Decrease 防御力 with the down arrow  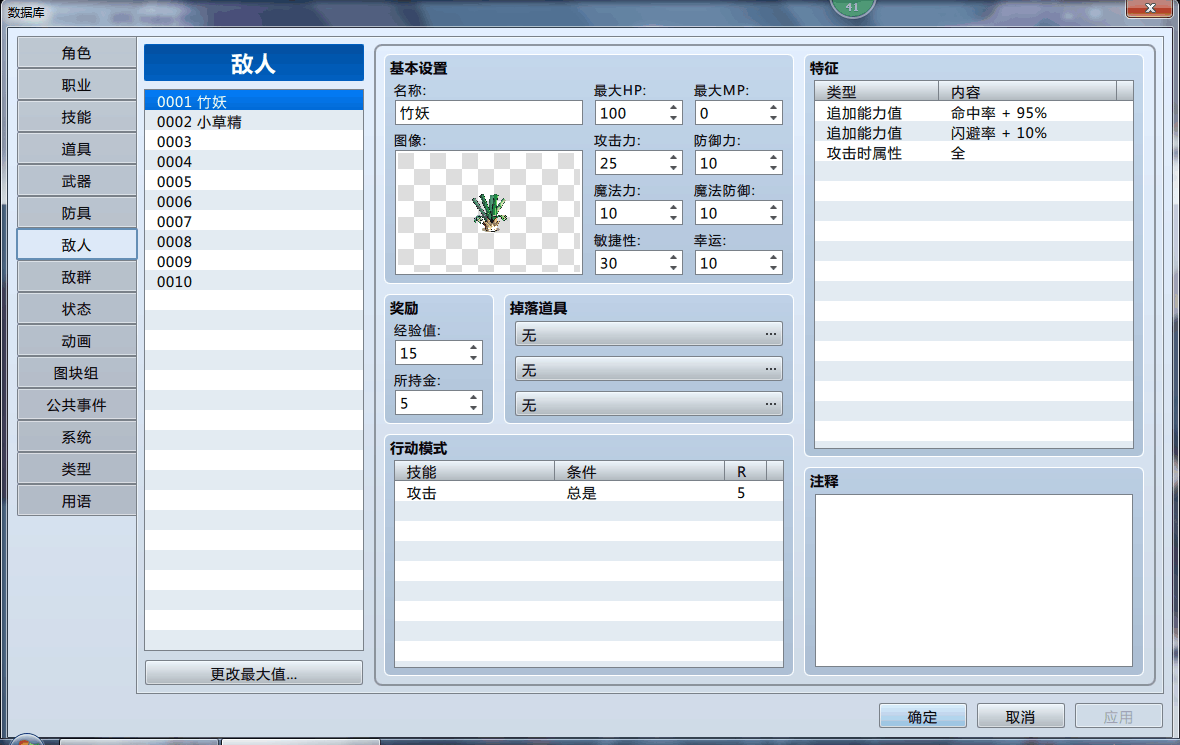774,169
